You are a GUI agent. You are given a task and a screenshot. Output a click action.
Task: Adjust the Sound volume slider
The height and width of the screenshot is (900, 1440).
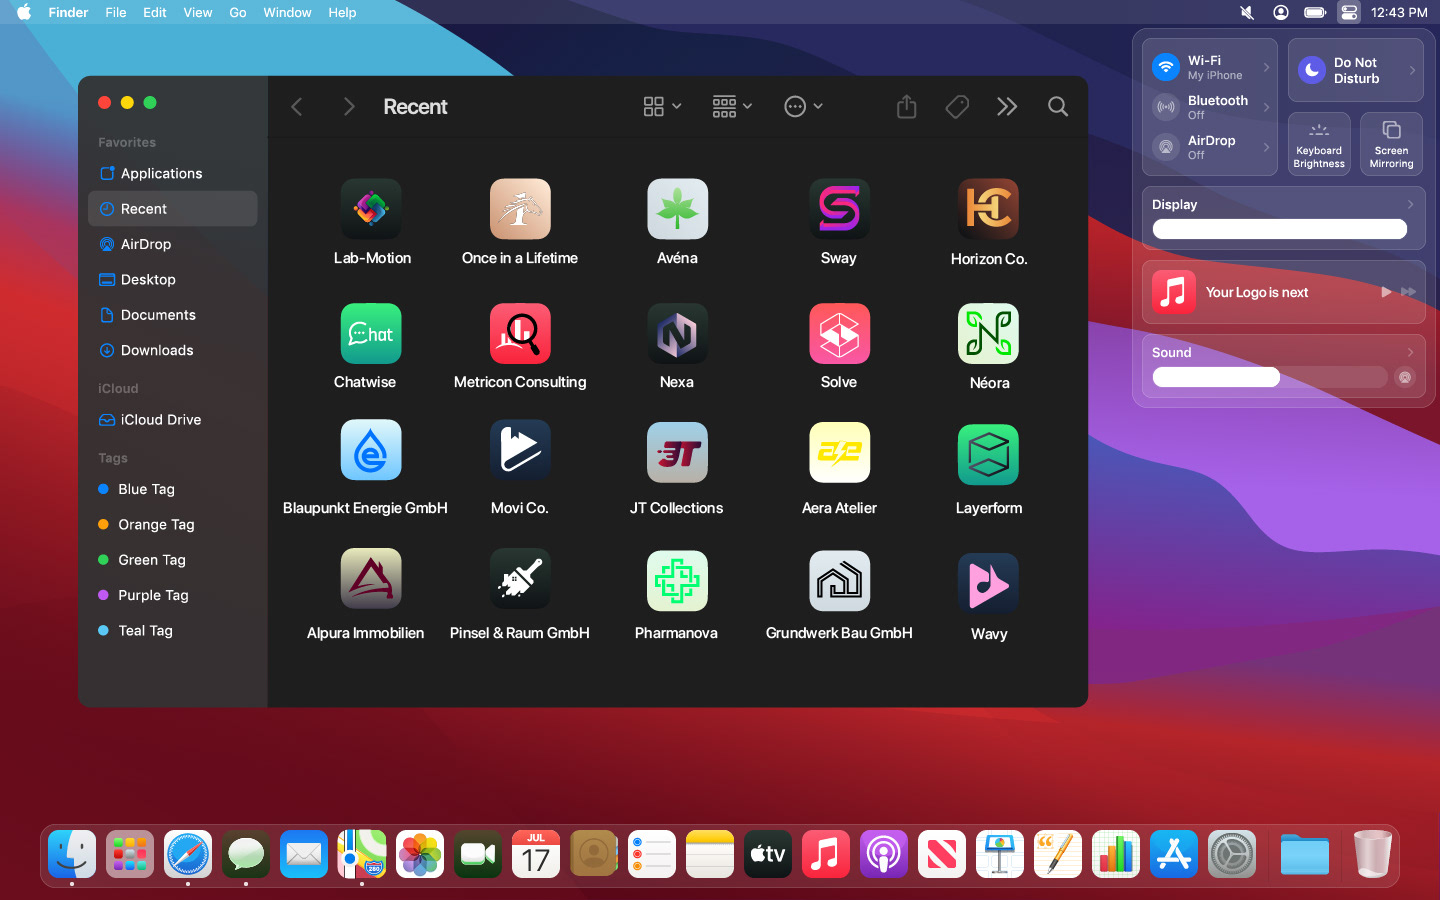click(x=1270, y=377)
